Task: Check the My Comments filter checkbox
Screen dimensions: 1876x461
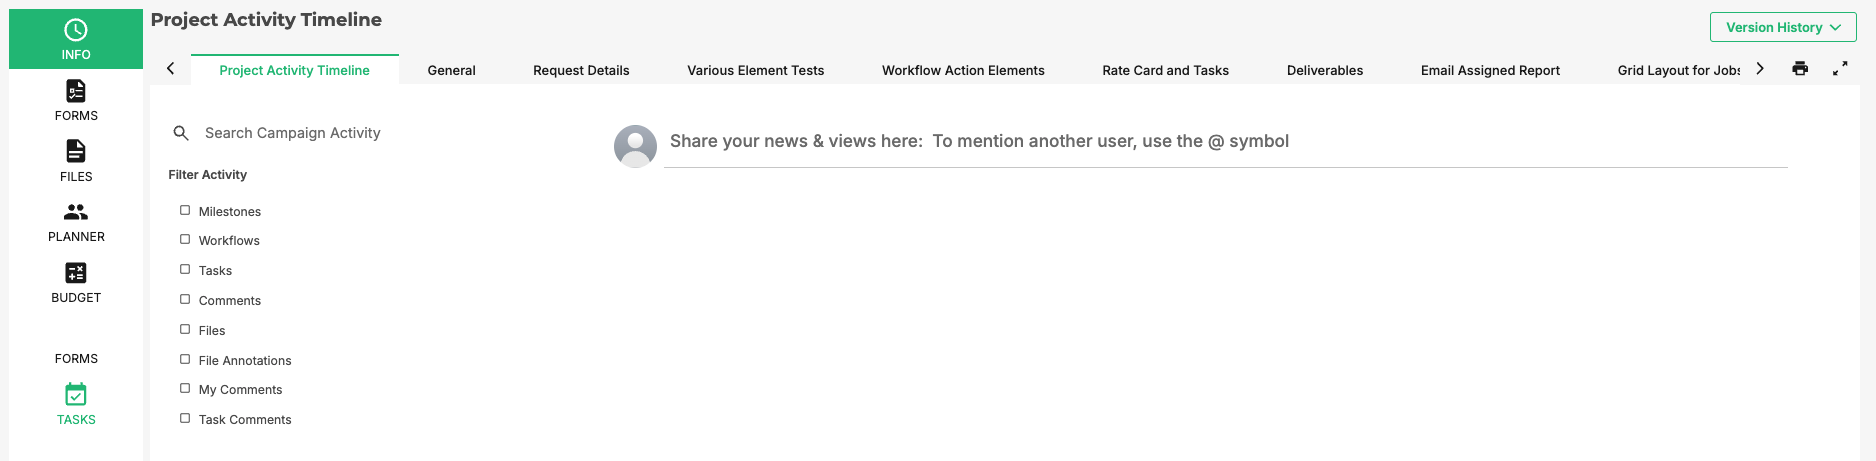Action: click(x=185, y=388)
